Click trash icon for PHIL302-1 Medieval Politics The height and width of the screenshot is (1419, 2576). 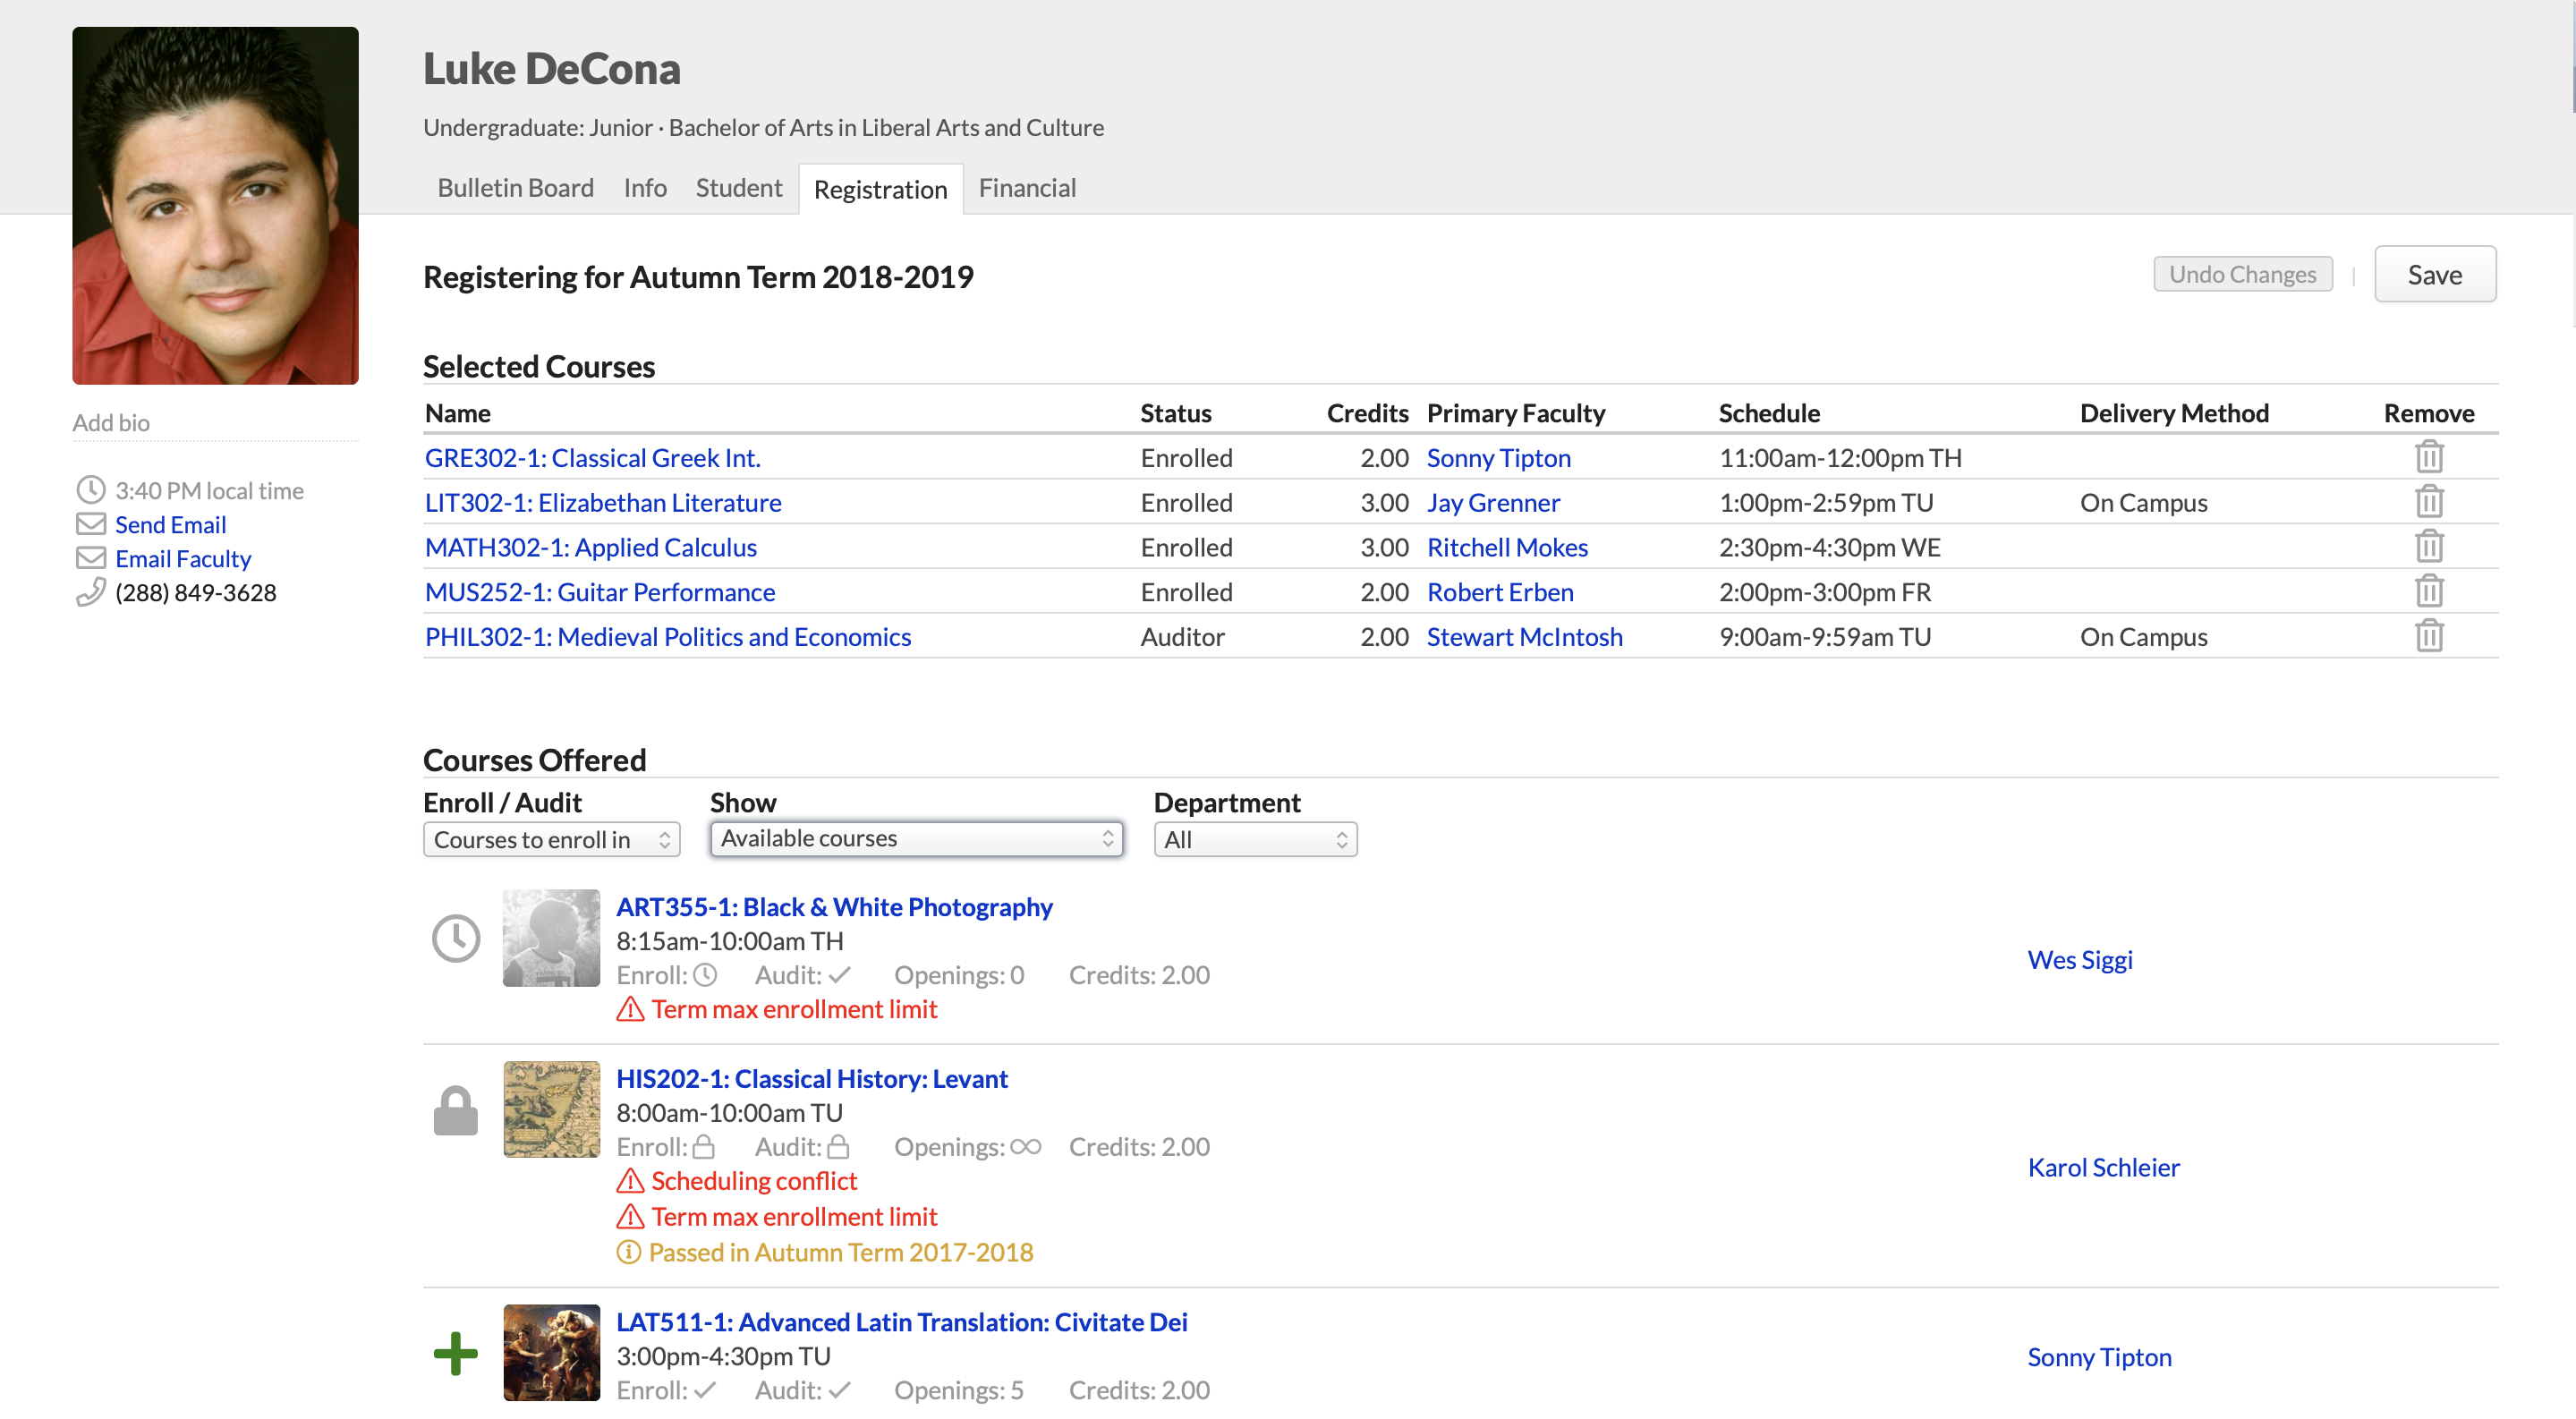[x=2428, y=637]
